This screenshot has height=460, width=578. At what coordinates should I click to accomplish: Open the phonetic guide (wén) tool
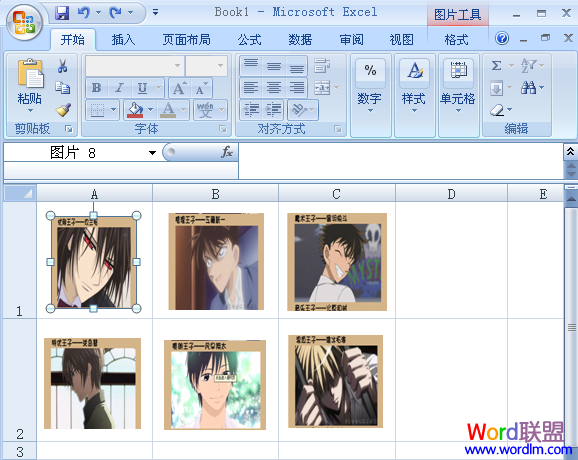(206, 109)
